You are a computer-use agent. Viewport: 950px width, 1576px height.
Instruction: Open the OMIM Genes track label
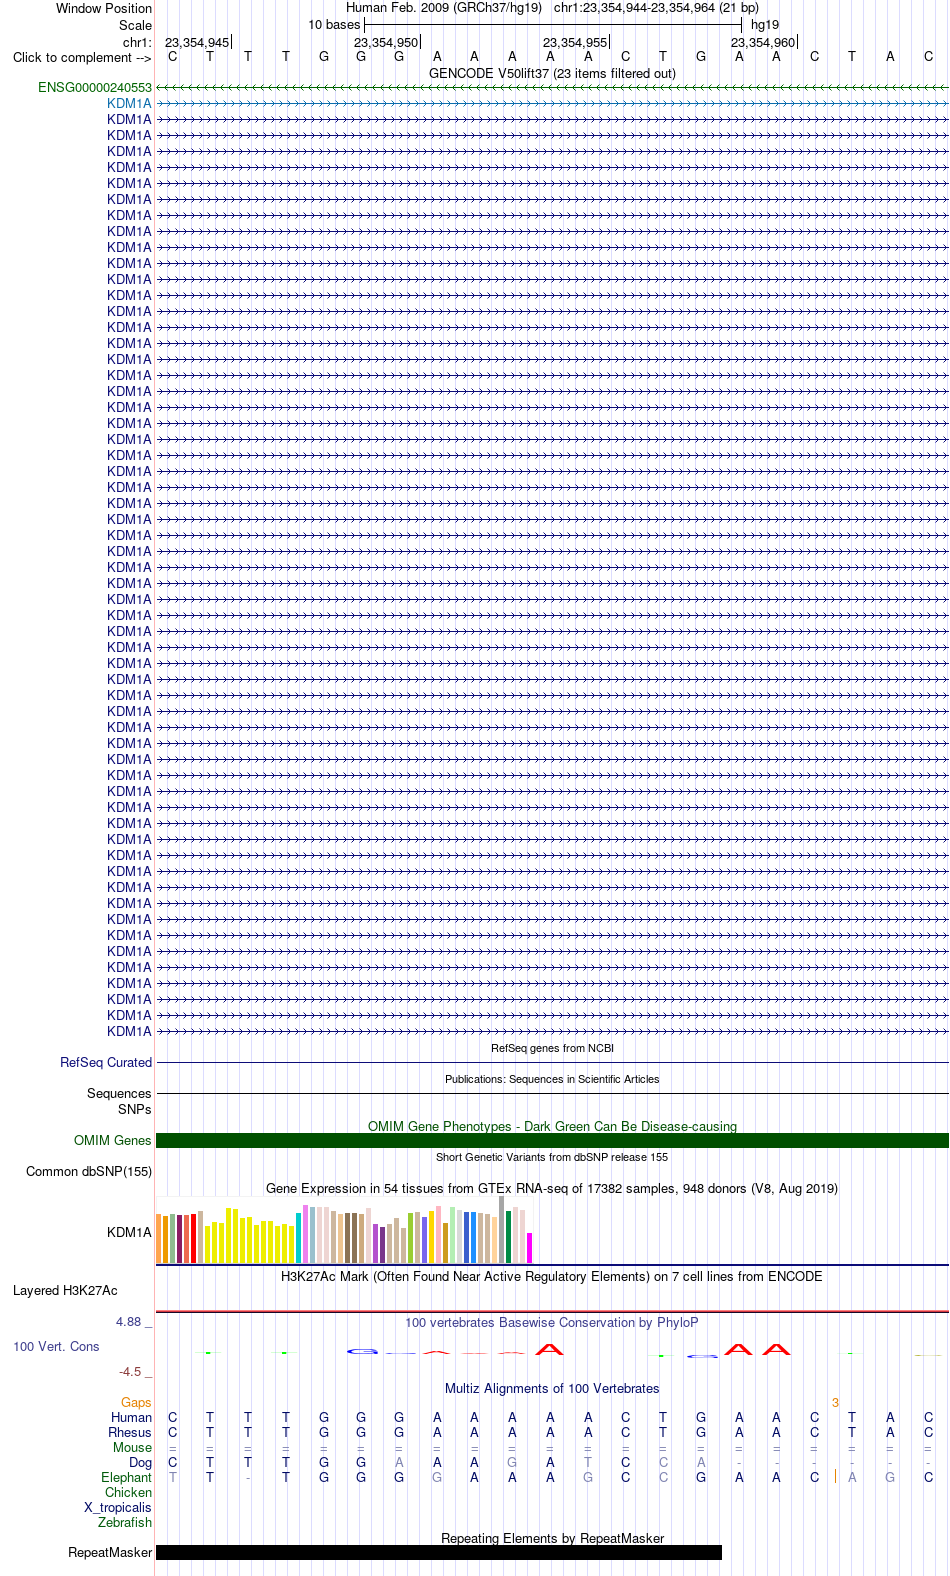coord(112,1140)
